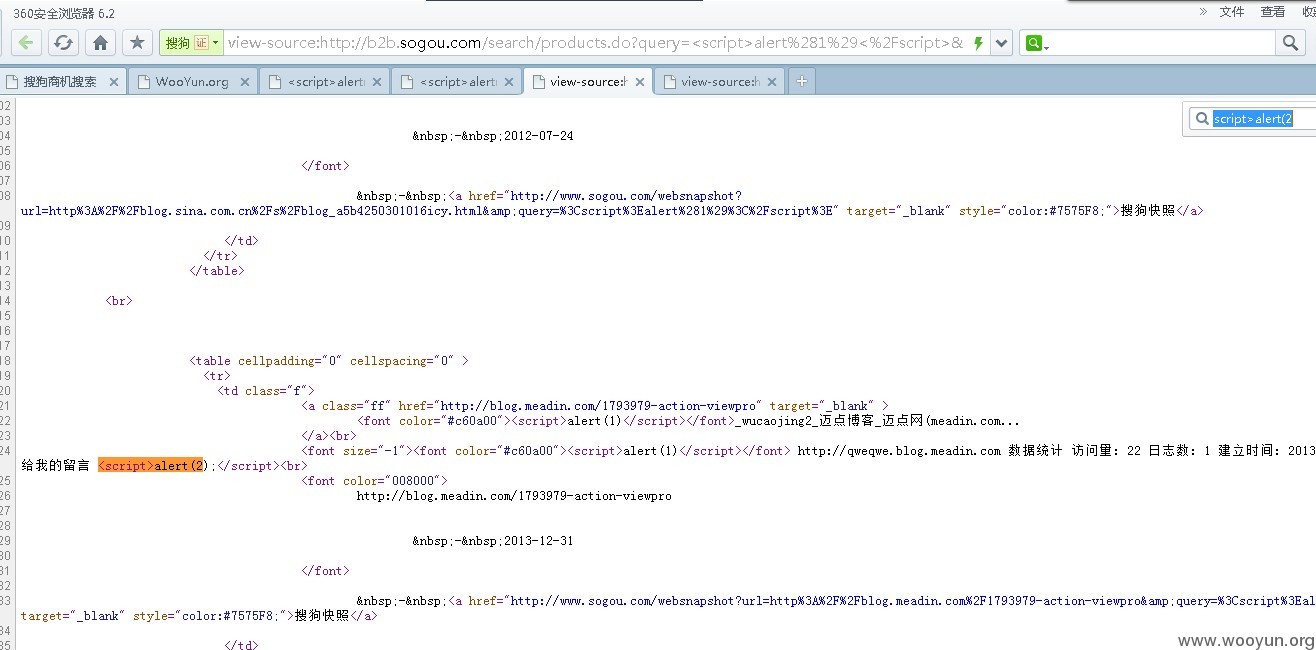The width and height of the screenshot is (1316, 650).
Task: Click the magnifier icon in find box
Action: click(1200, 119)
